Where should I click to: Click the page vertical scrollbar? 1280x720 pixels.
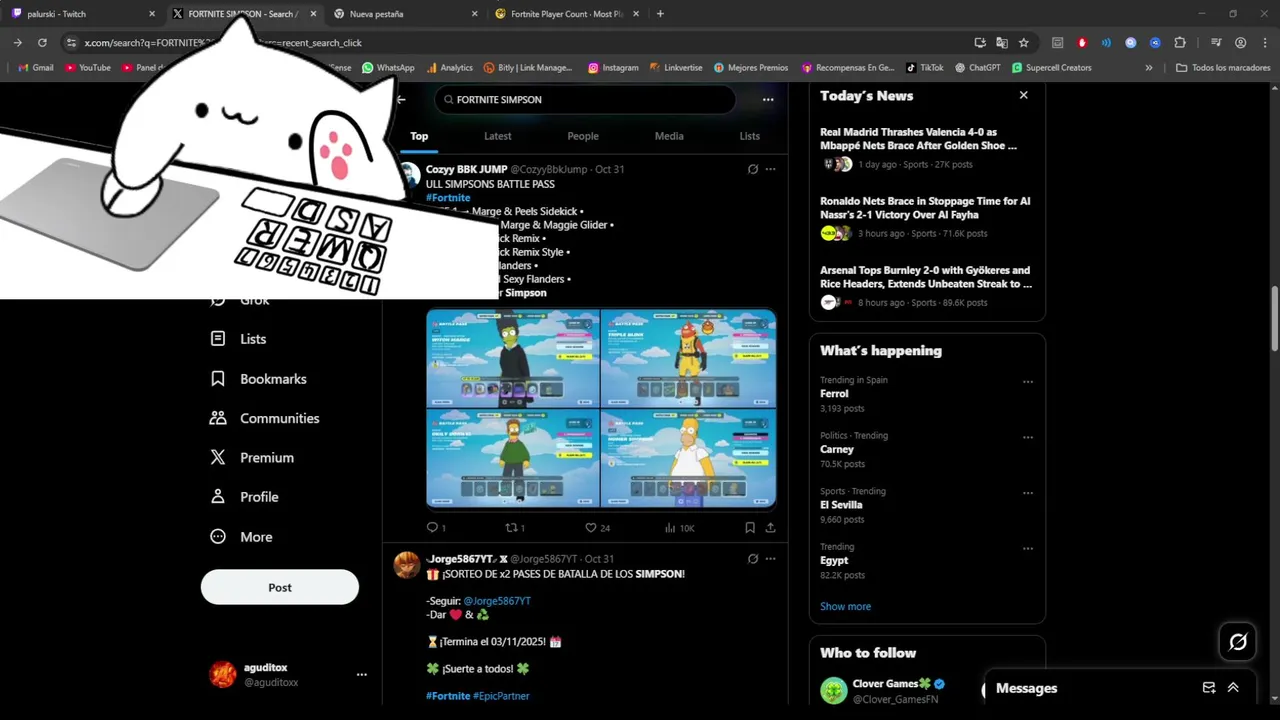coord(1274,320)
